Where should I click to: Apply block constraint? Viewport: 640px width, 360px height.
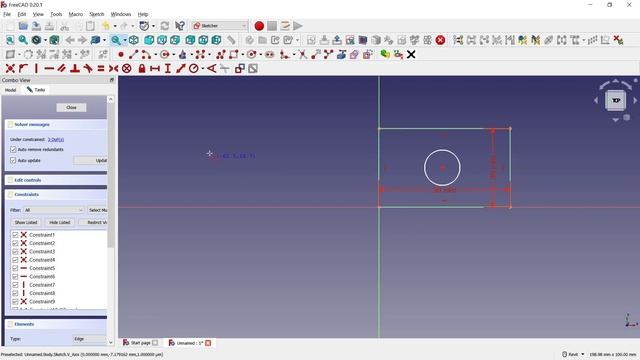pyautogui.click(x=127, y=69)
